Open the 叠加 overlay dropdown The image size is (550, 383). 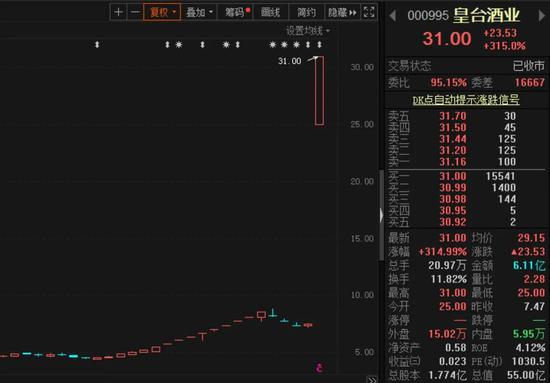199,12
